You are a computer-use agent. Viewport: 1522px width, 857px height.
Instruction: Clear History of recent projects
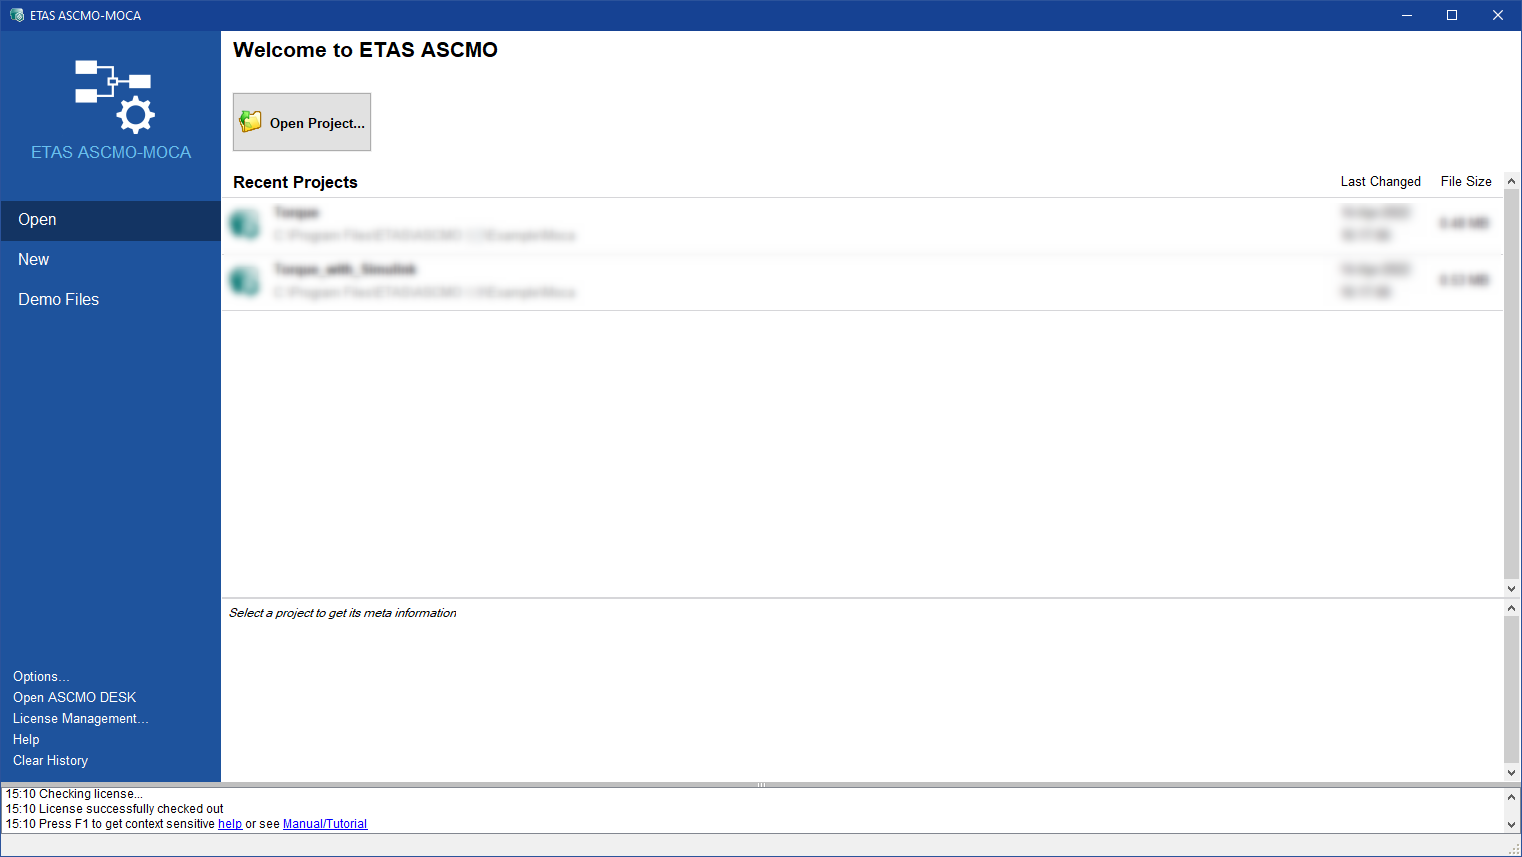(x=50, y=761)
